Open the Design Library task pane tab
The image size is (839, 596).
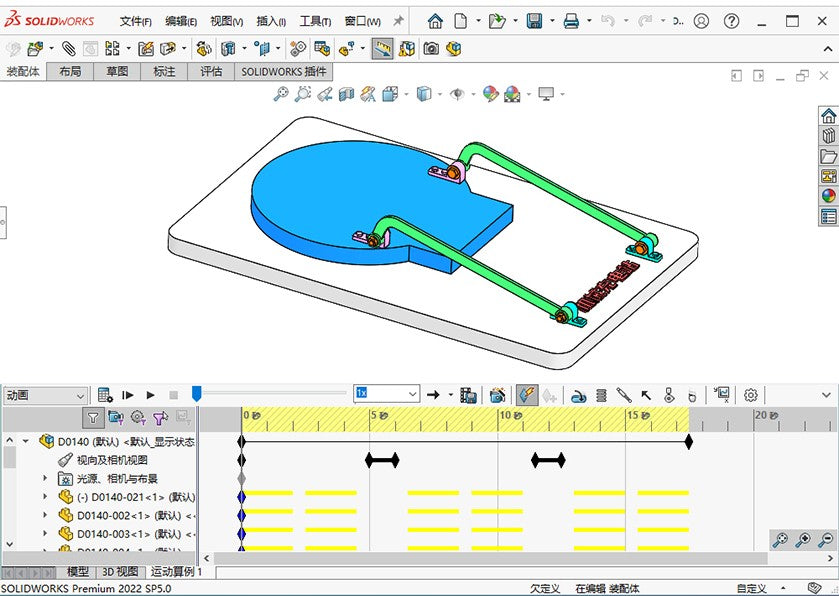click(x=828, y=135)
